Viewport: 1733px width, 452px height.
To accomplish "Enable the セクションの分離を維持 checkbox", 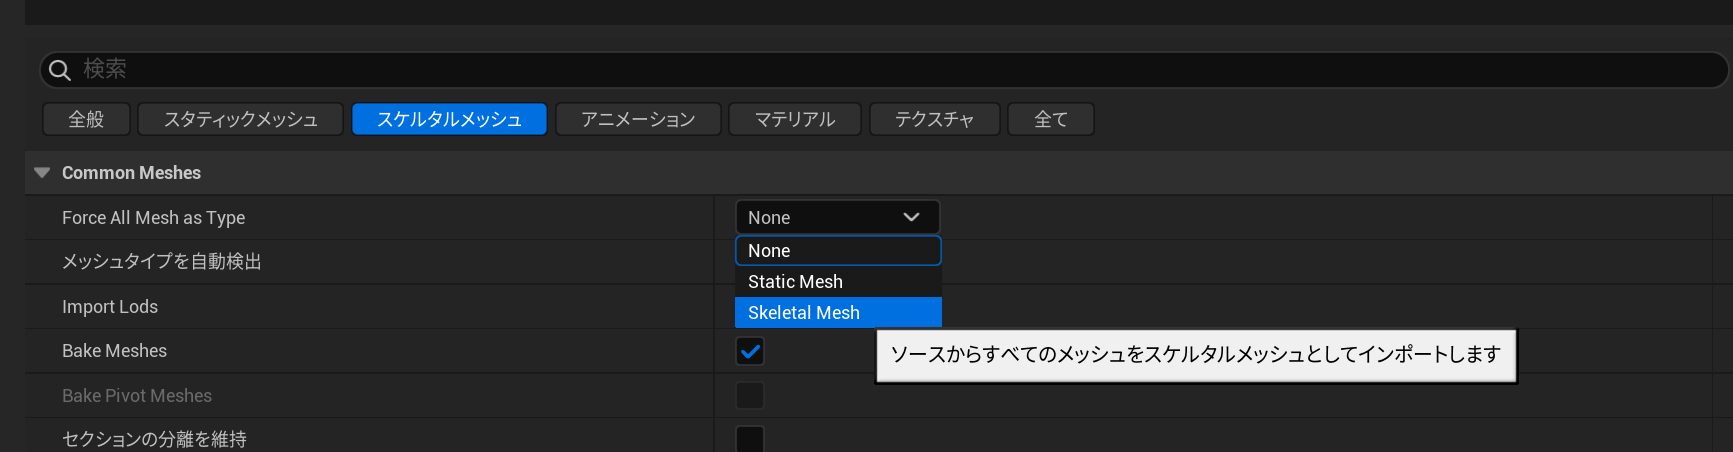I will click(x=750, y=439).
